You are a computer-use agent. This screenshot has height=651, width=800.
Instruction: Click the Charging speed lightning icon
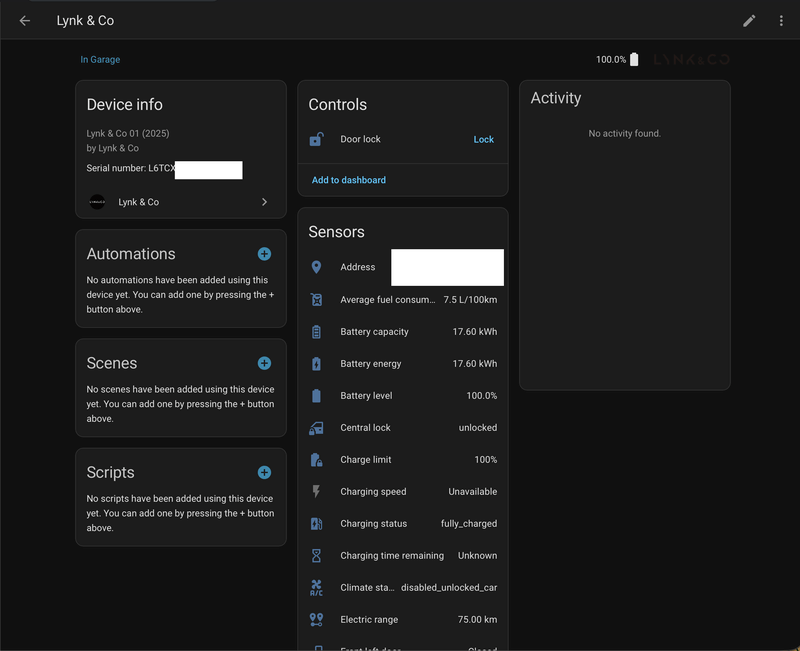316,491
